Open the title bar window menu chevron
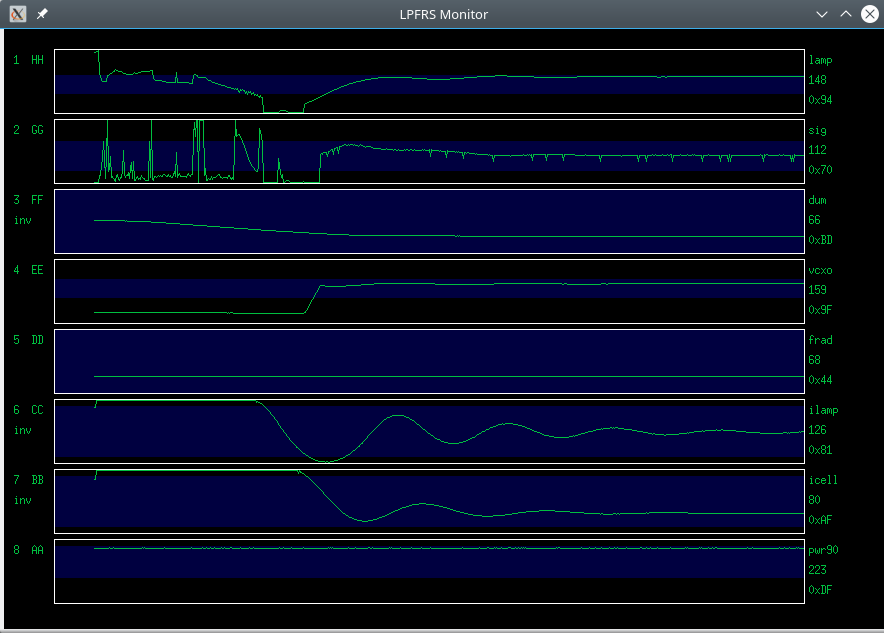 [822, 14]
